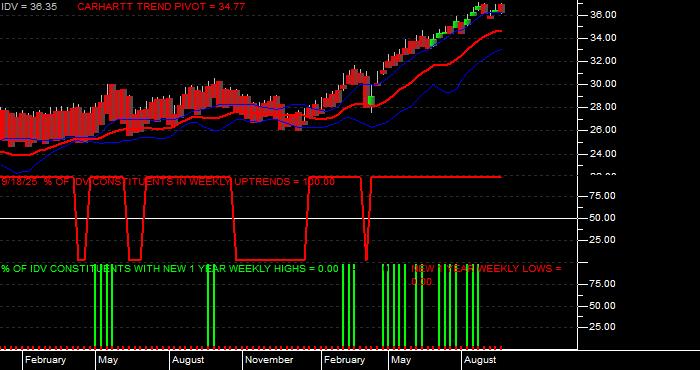The width and height of the screenshot is (700, 370).
Task: Click 75.00 on the uptrends panel axis
Action: point(602,196)
